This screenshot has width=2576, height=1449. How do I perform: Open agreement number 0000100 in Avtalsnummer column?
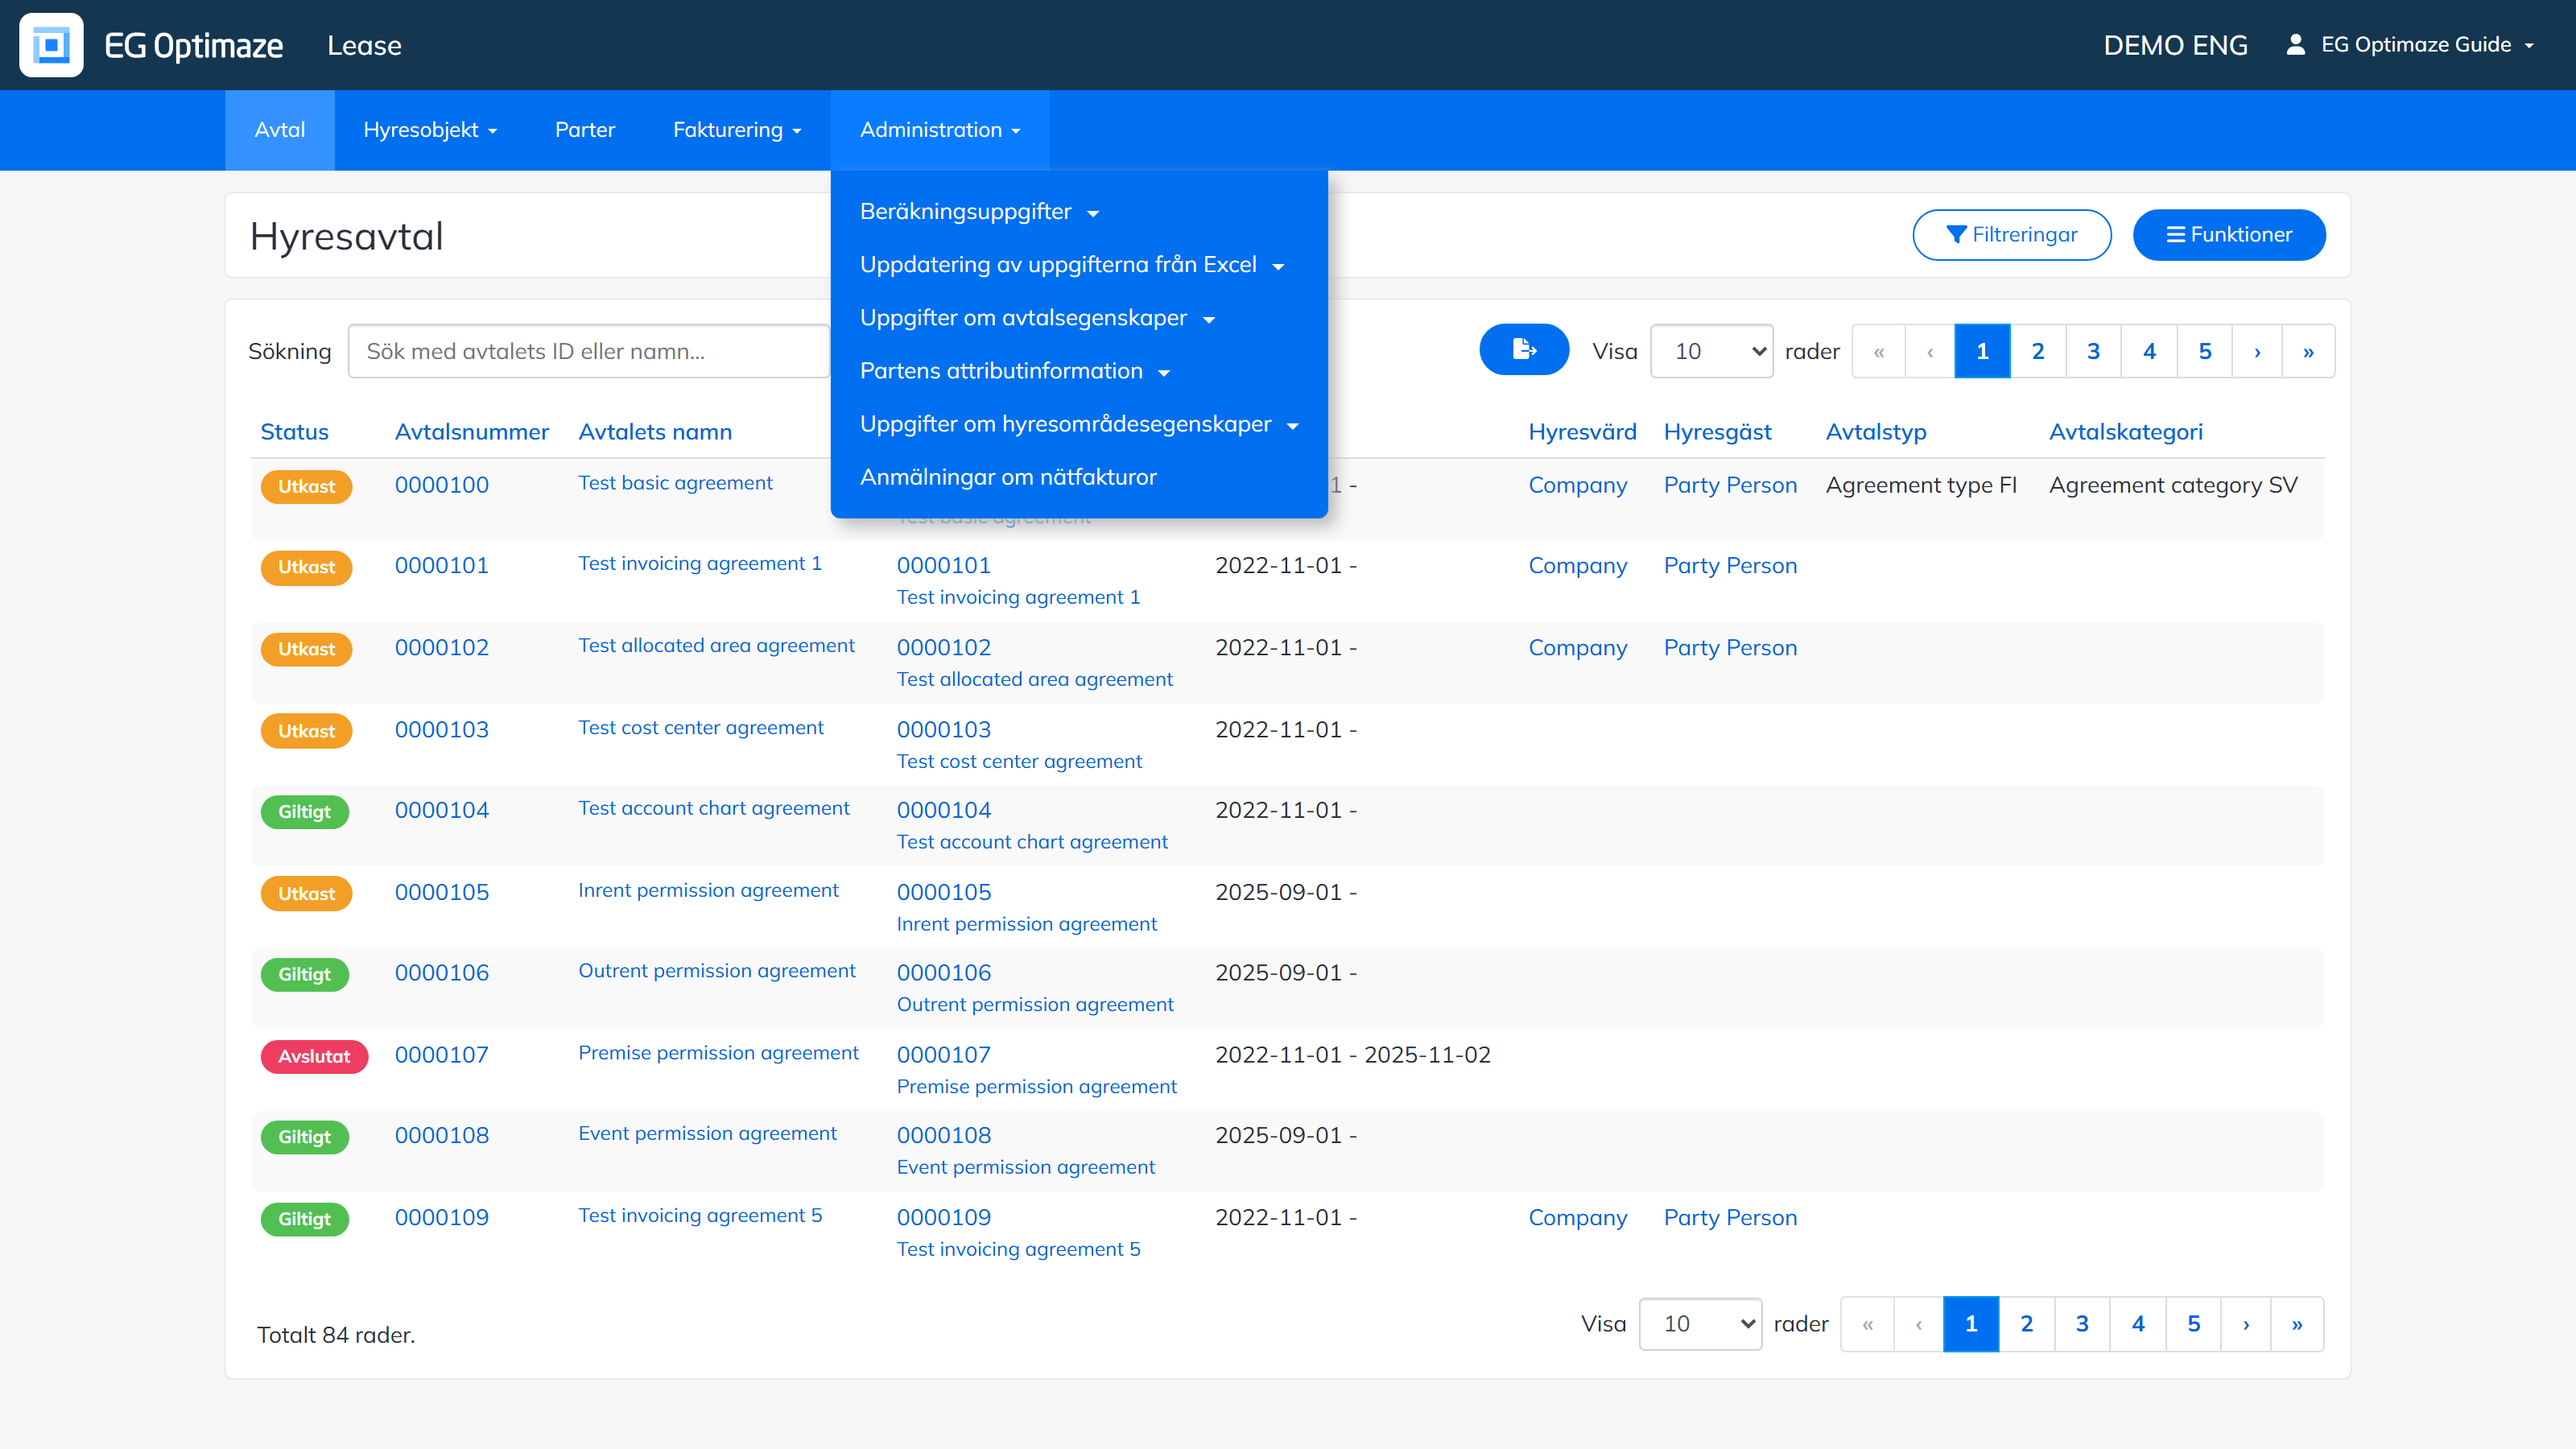point(442,485)
